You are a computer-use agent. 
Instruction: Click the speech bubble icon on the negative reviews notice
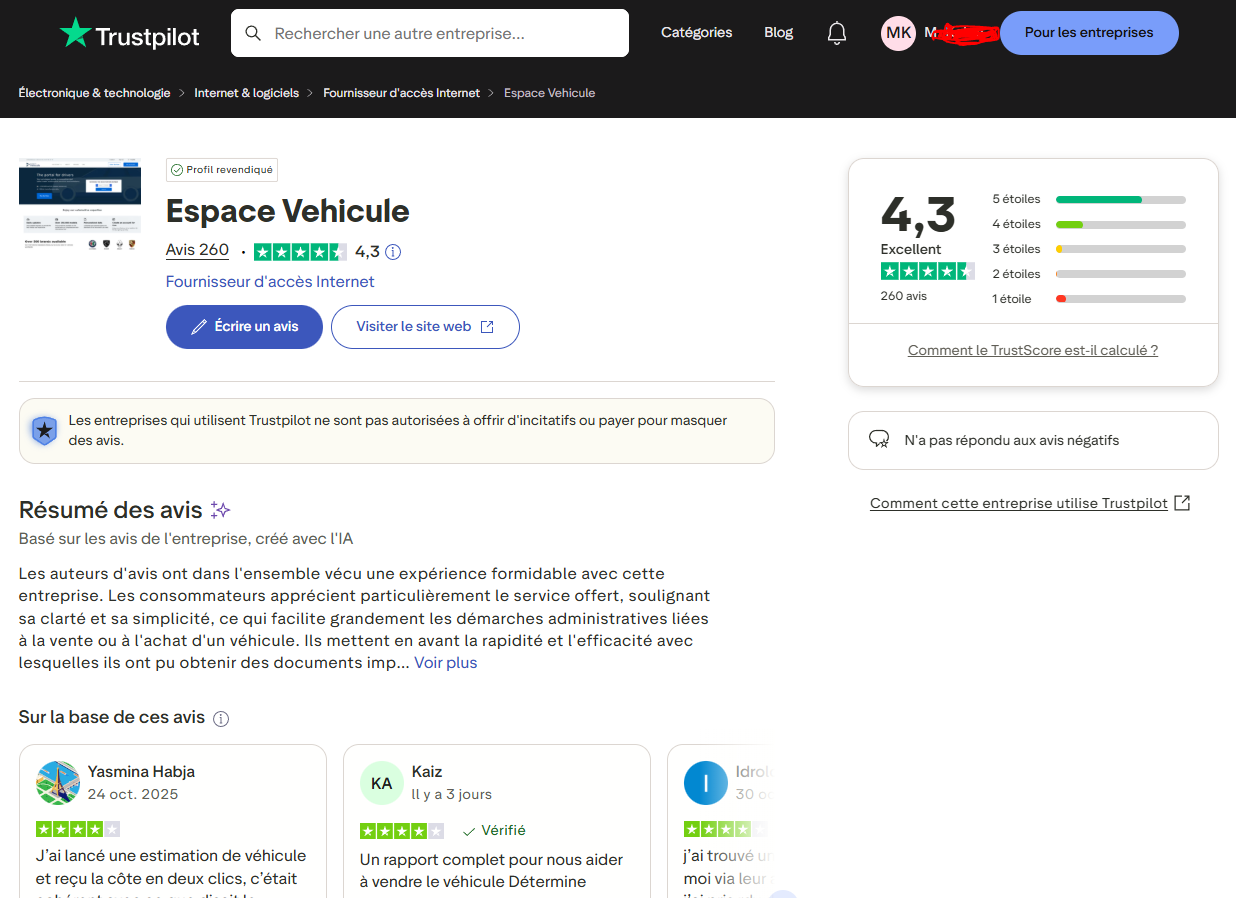tap(879, 438)
